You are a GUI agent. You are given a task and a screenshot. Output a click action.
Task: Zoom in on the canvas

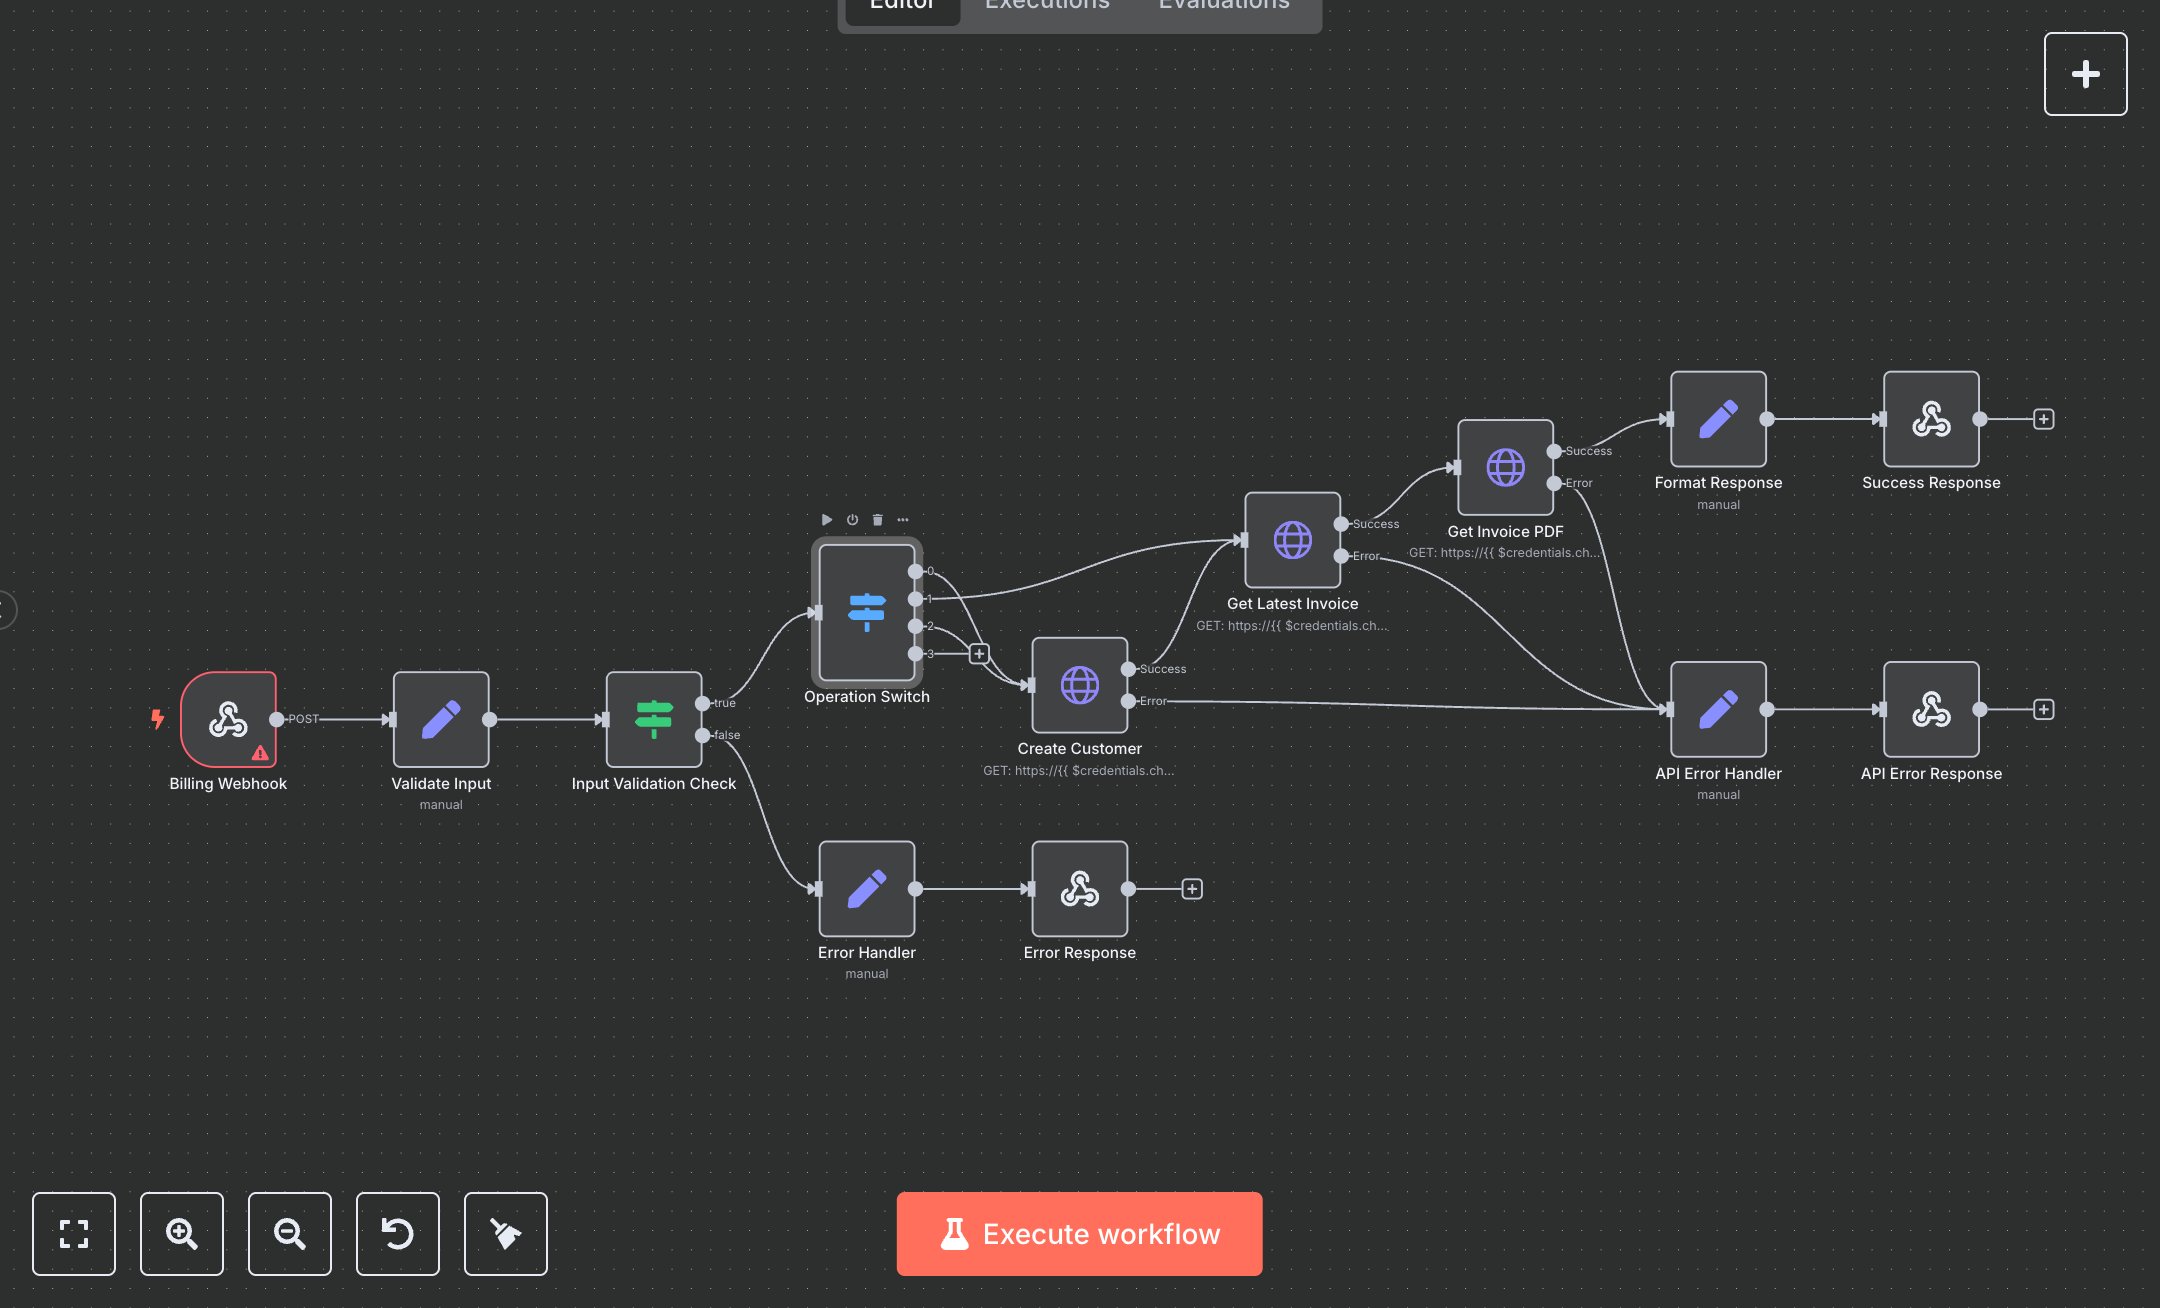tap(182, 1233)
